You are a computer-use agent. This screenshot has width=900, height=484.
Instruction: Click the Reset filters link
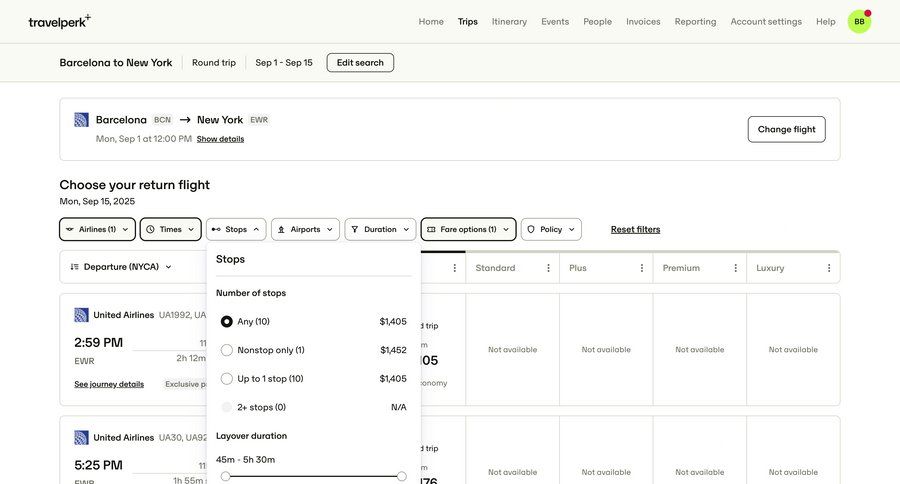(635, 229)
